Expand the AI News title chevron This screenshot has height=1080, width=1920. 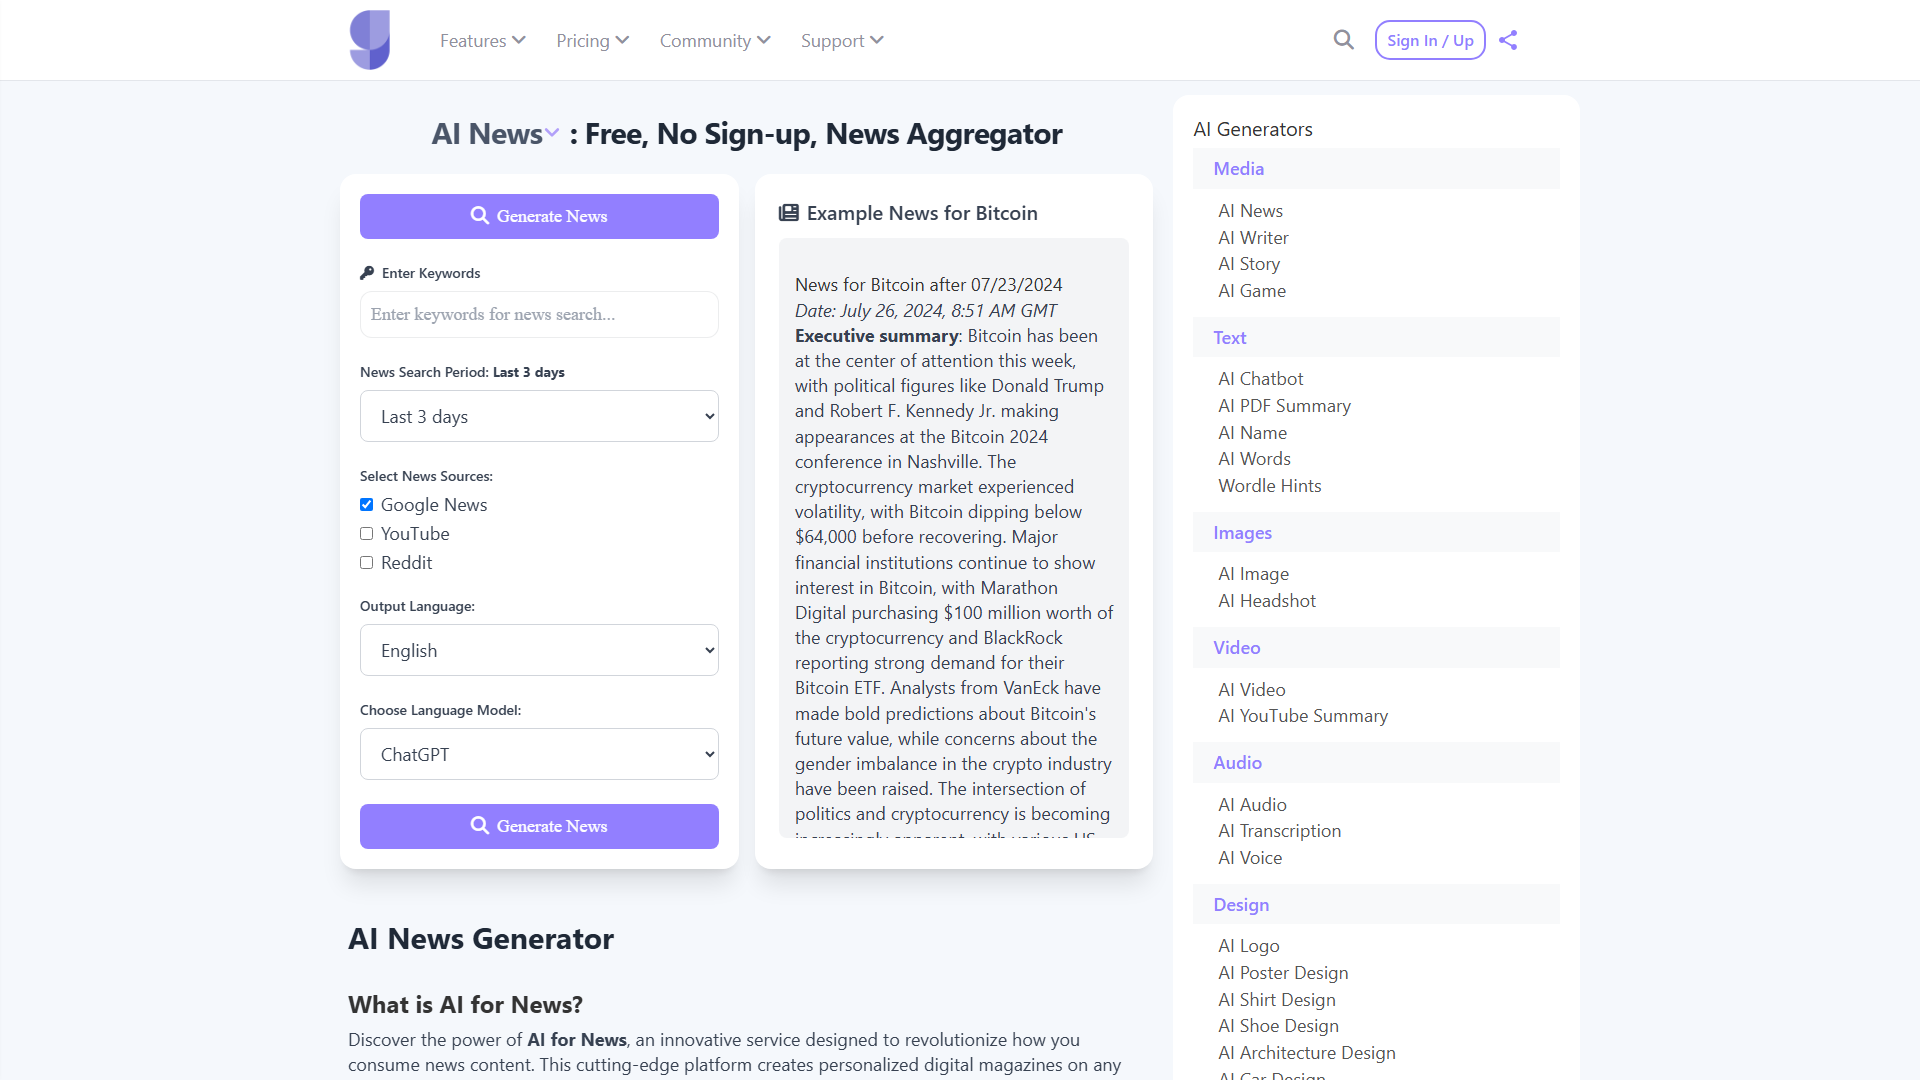(552, 133)
